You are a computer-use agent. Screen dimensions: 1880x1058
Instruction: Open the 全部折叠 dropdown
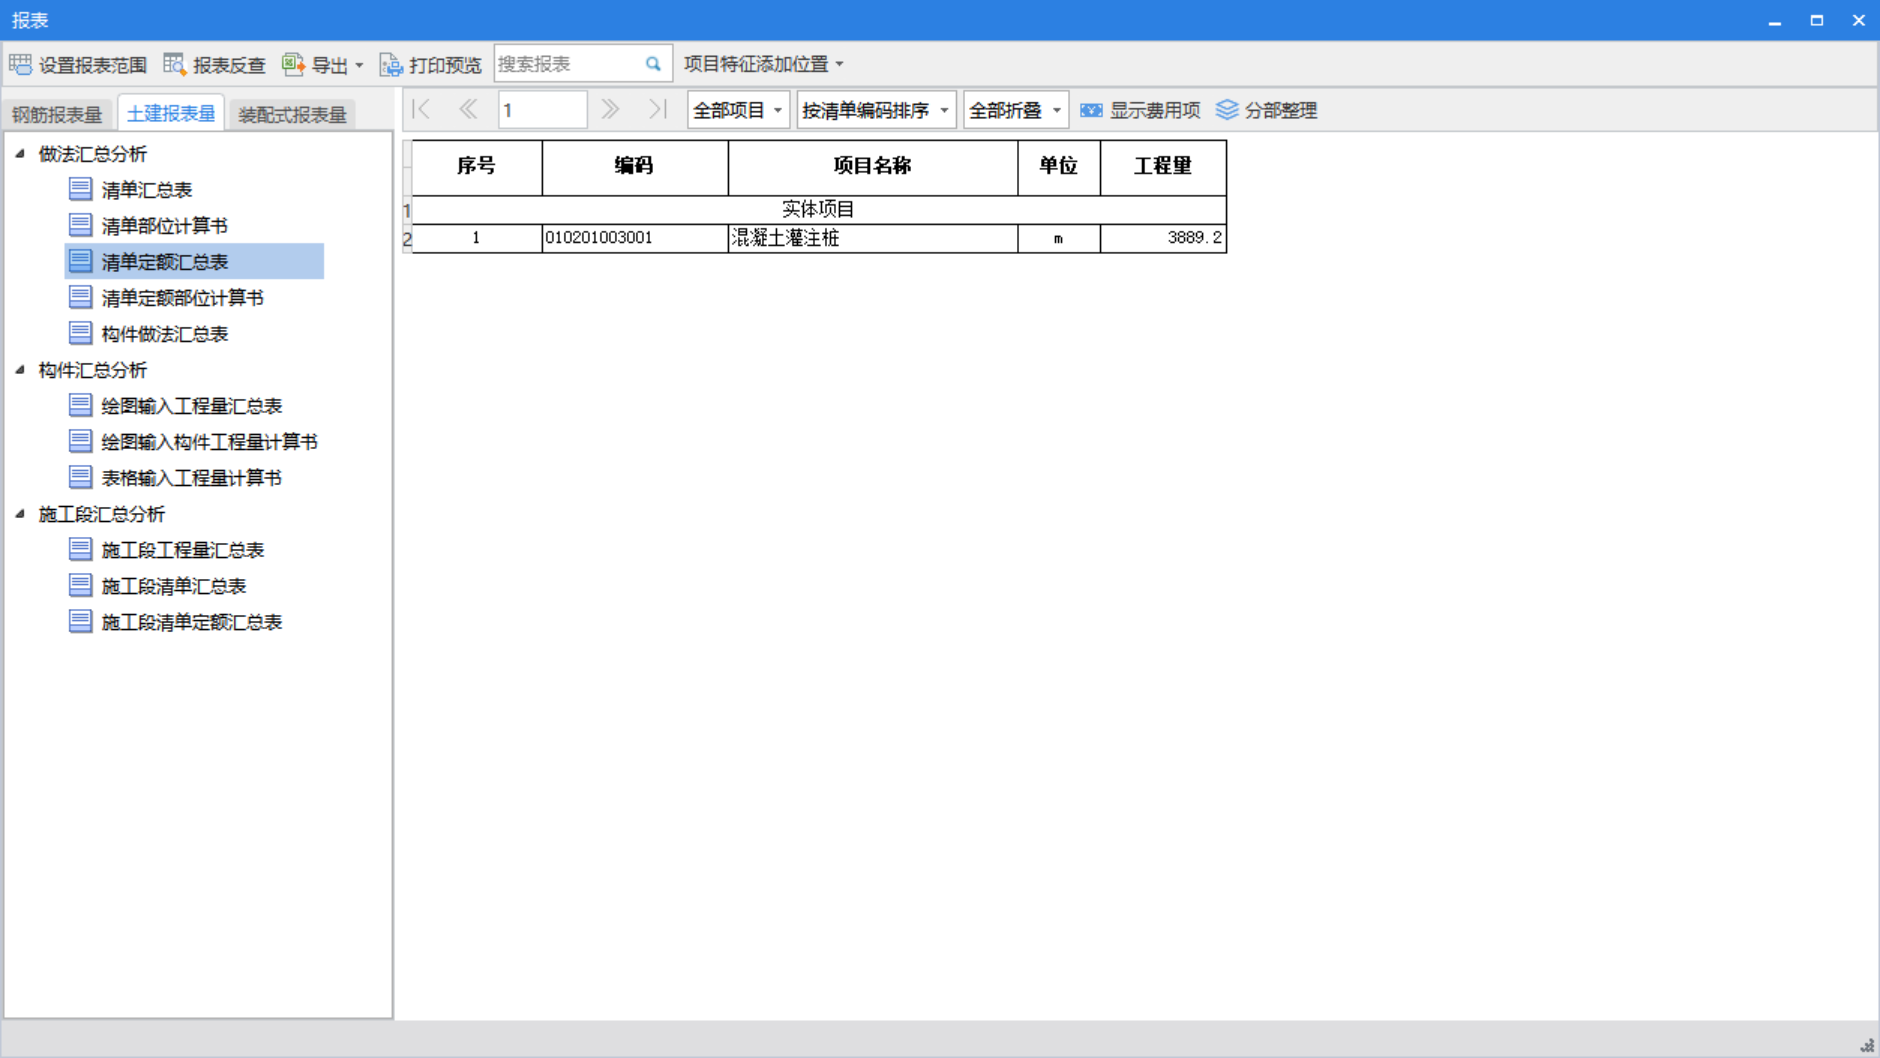point(1015,110)
